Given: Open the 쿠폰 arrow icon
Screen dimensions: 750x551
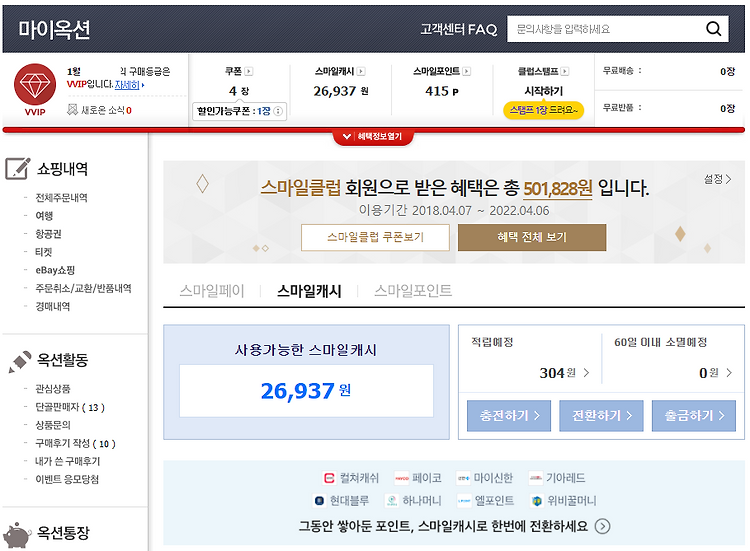Looking at the screenshot, I should [x=248, y=71].
